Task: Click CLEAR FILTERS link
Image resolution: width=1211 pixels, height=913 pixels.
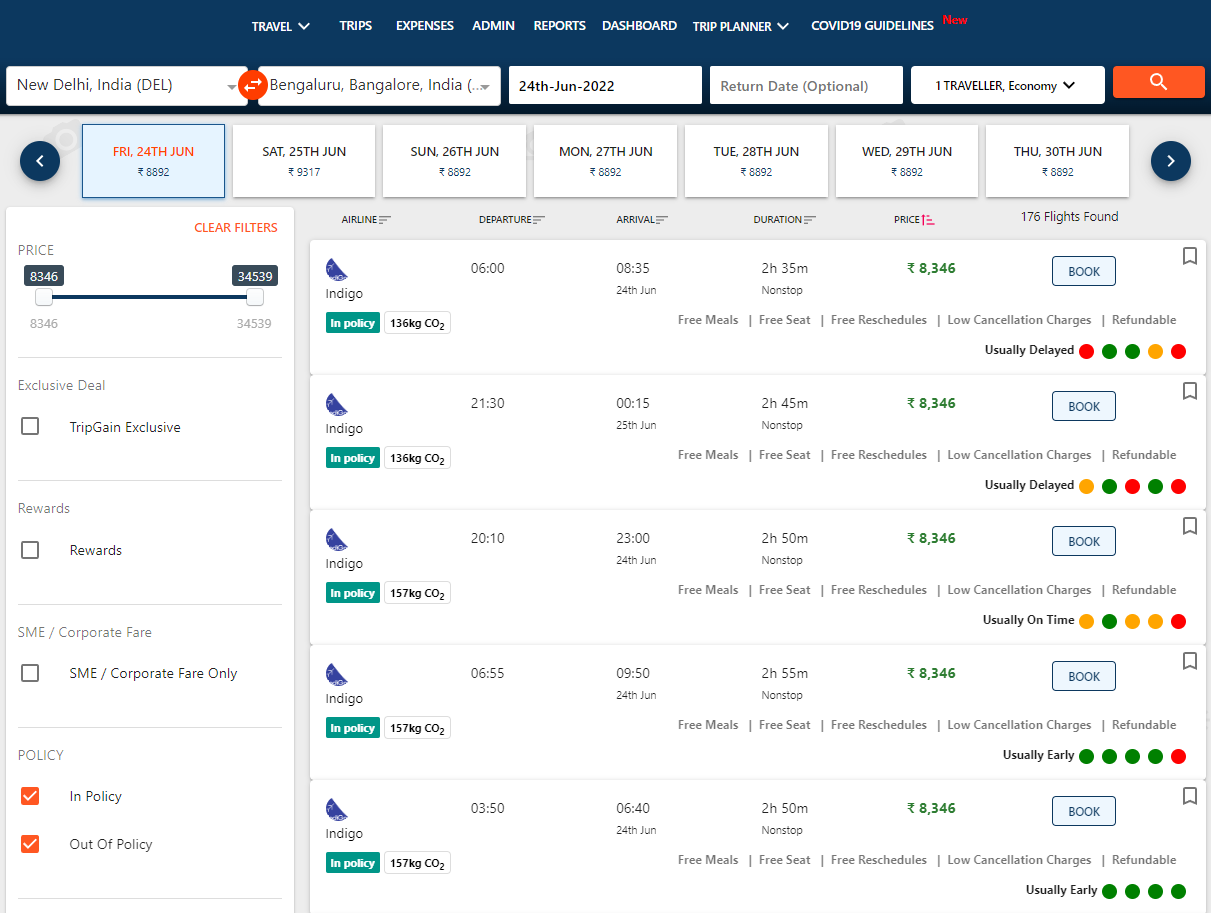Action: (x=236, y=228)
